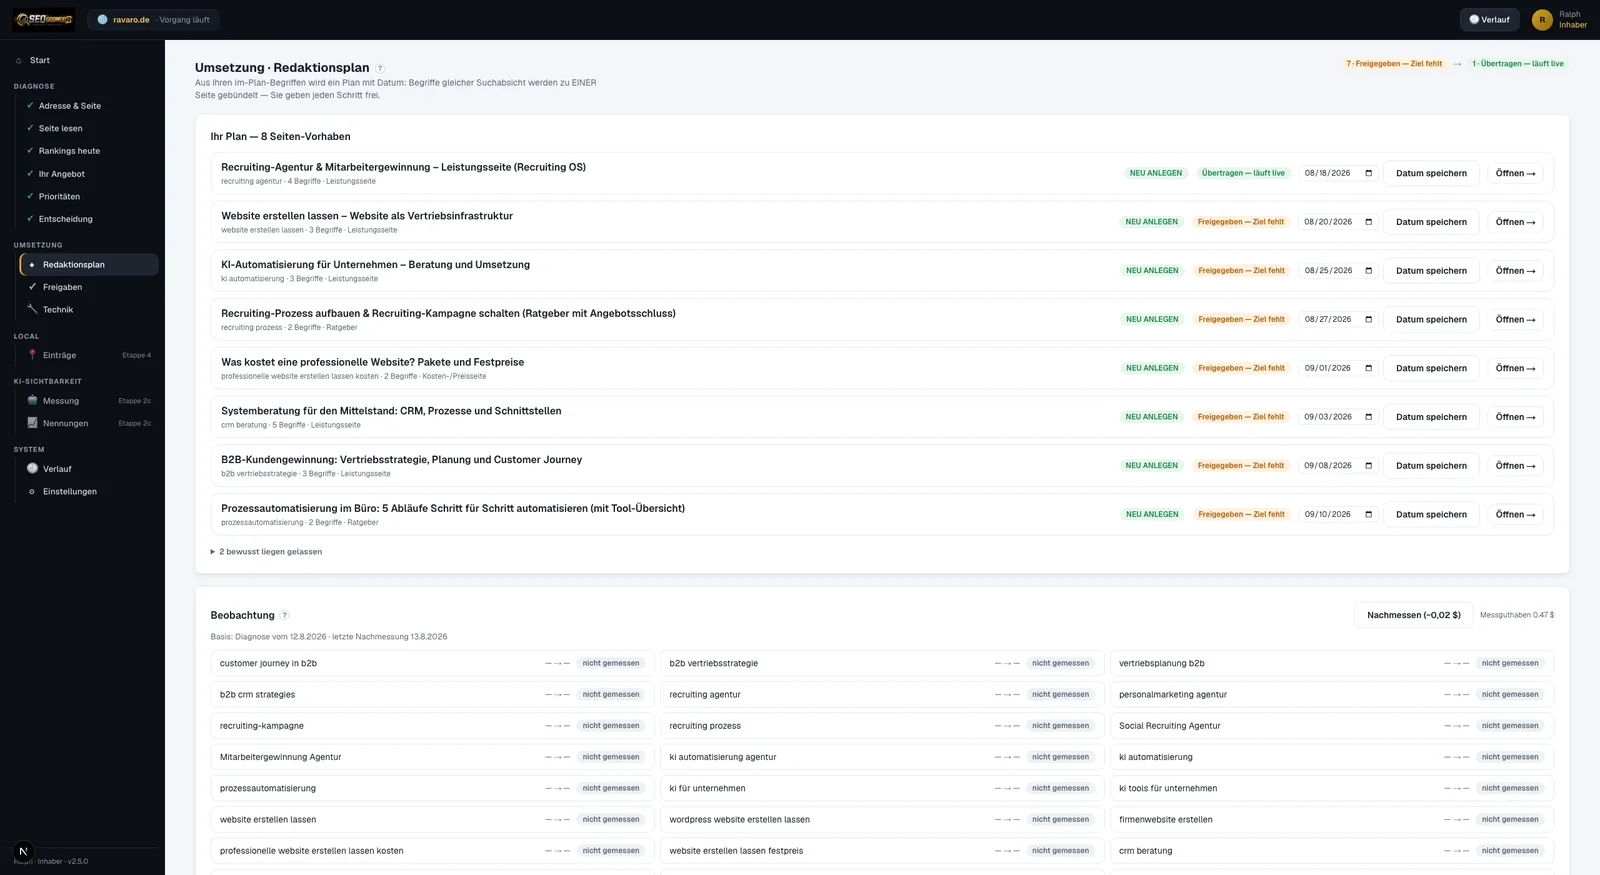Viewport: 1600px width, 875px height.
Task: Click the robot icon beside Messung
Action: [x=32, y=400]
